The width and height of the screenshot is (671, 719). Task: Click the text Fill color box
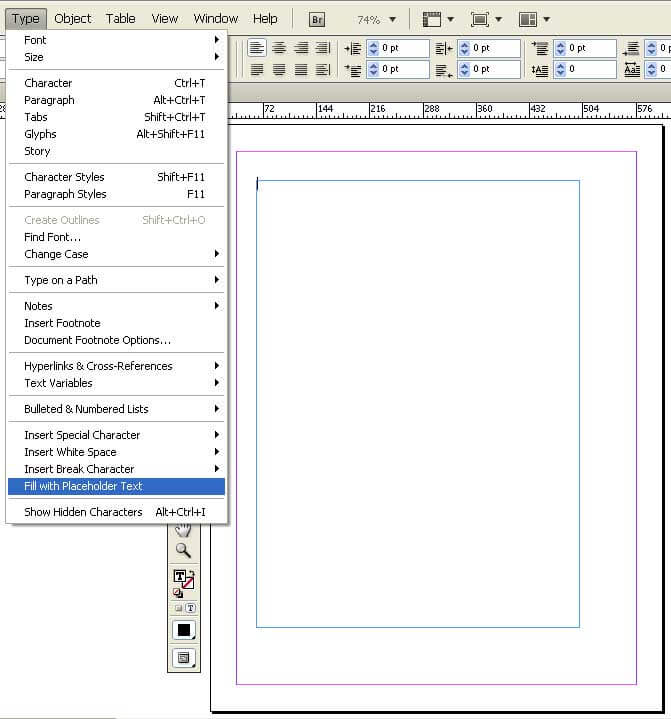click(x=179, y=576)
